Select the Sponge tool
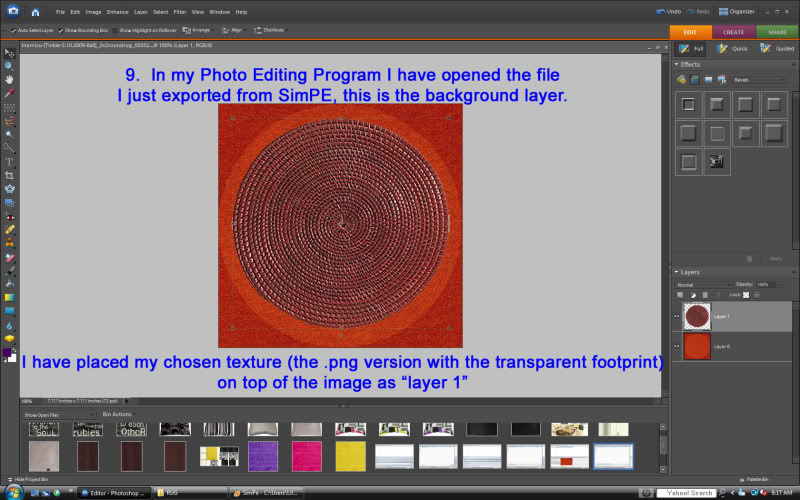The width and height of the screenshot is (800, 500). tap(9, 338)
